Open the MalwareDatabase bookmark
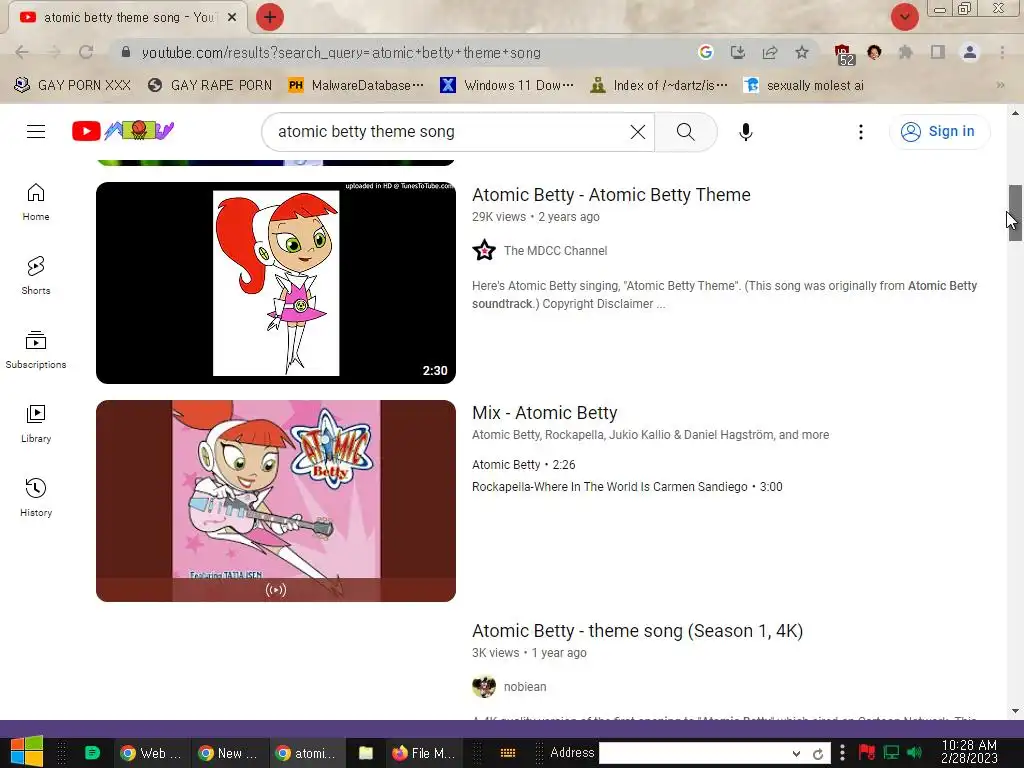 (357, 85)
